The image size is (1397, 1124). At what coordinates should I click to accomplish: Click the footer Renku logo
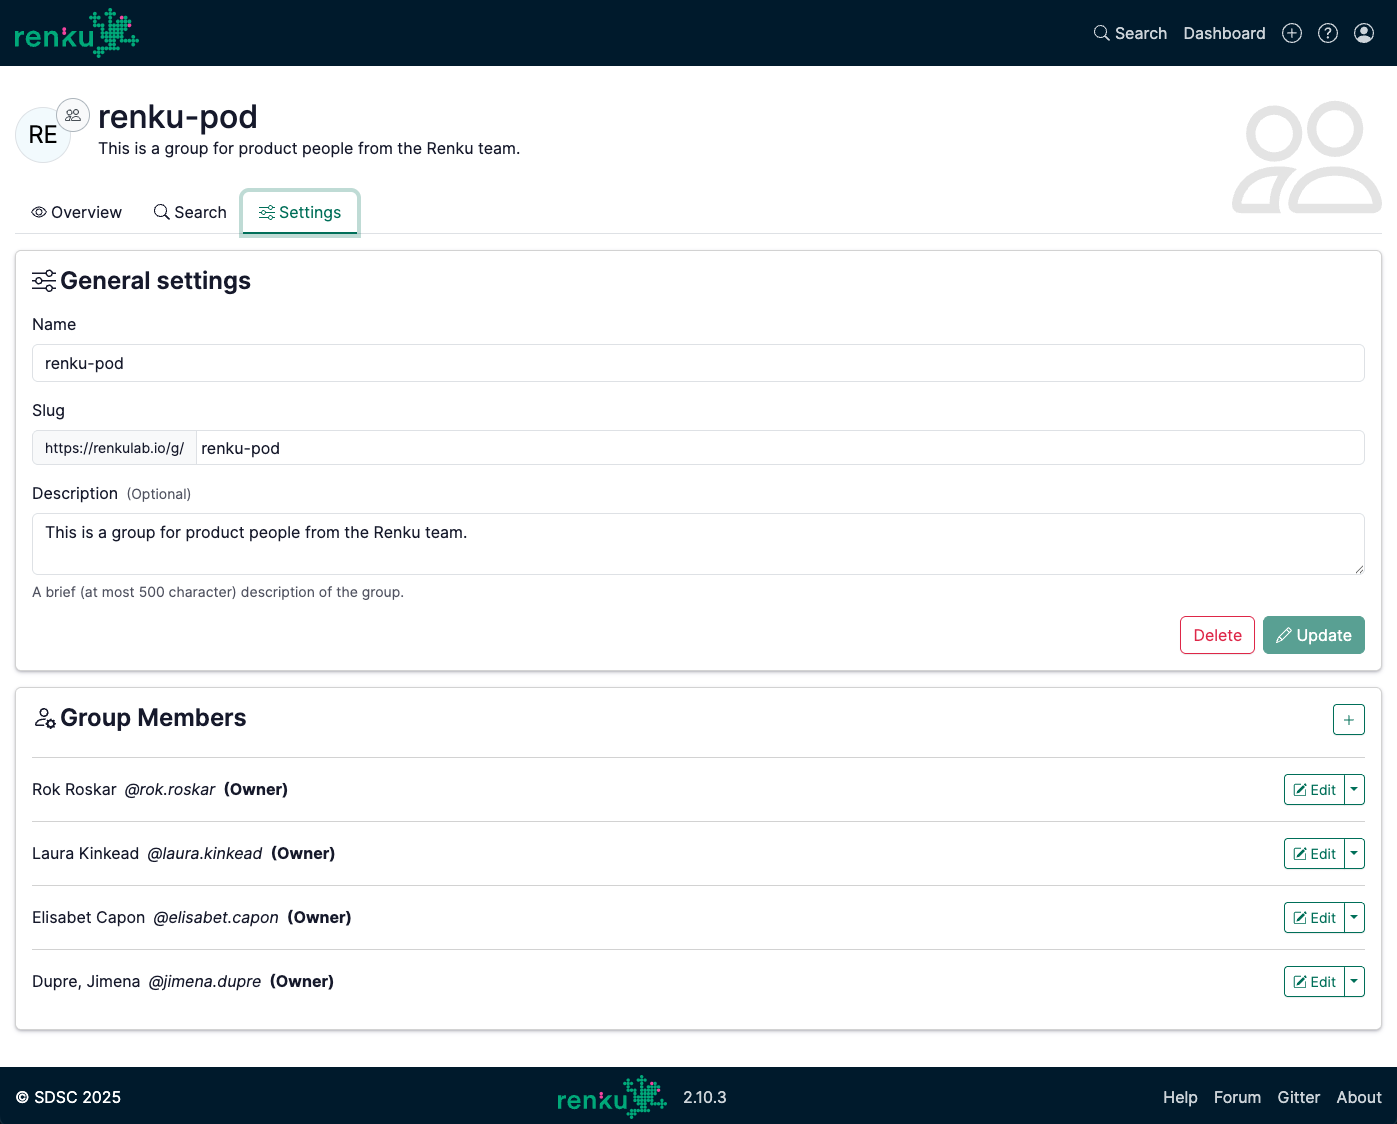tap(612, 1097)
